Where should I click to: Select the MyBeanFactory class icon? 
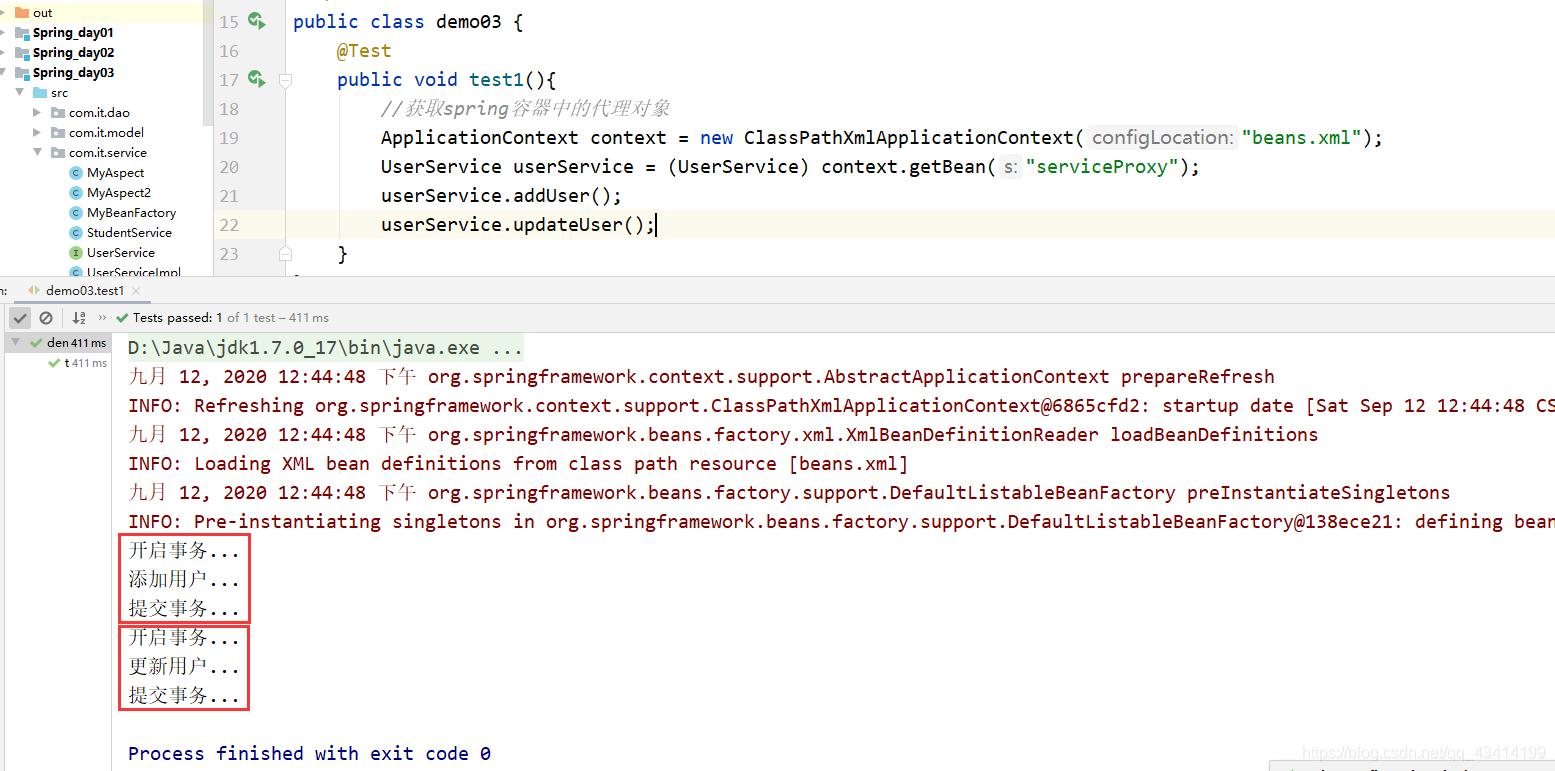click(x=76, y=213)
